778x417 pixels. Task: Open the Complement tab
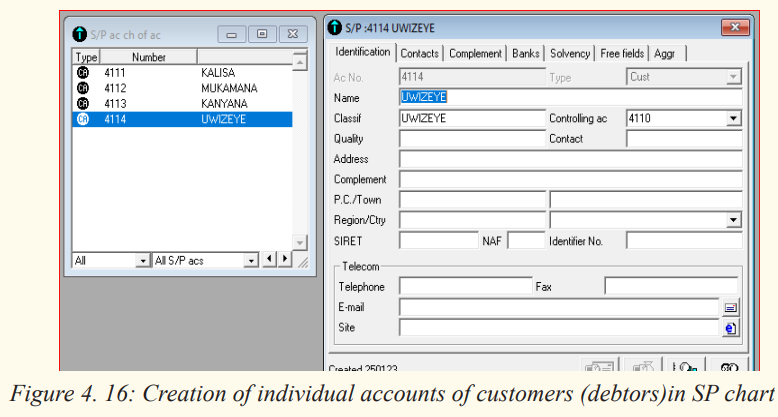[475, 54]
